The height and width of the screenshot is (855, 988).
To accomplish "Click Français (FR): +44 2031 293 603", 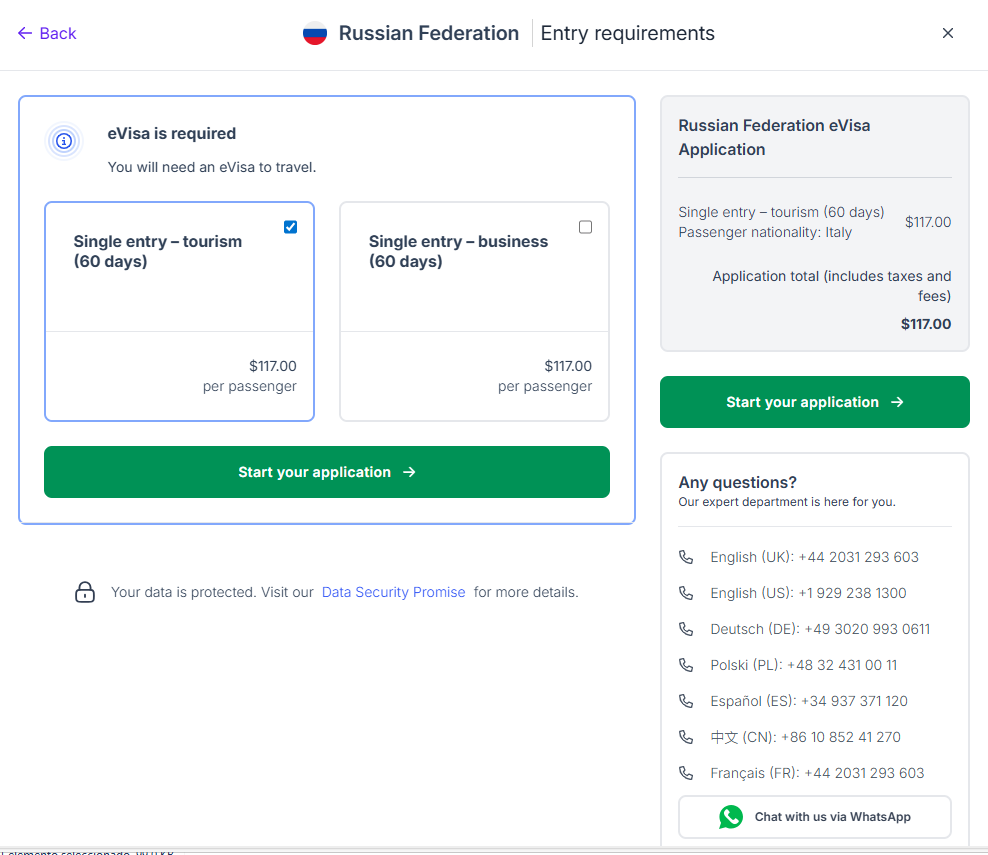I will point(817,772).
